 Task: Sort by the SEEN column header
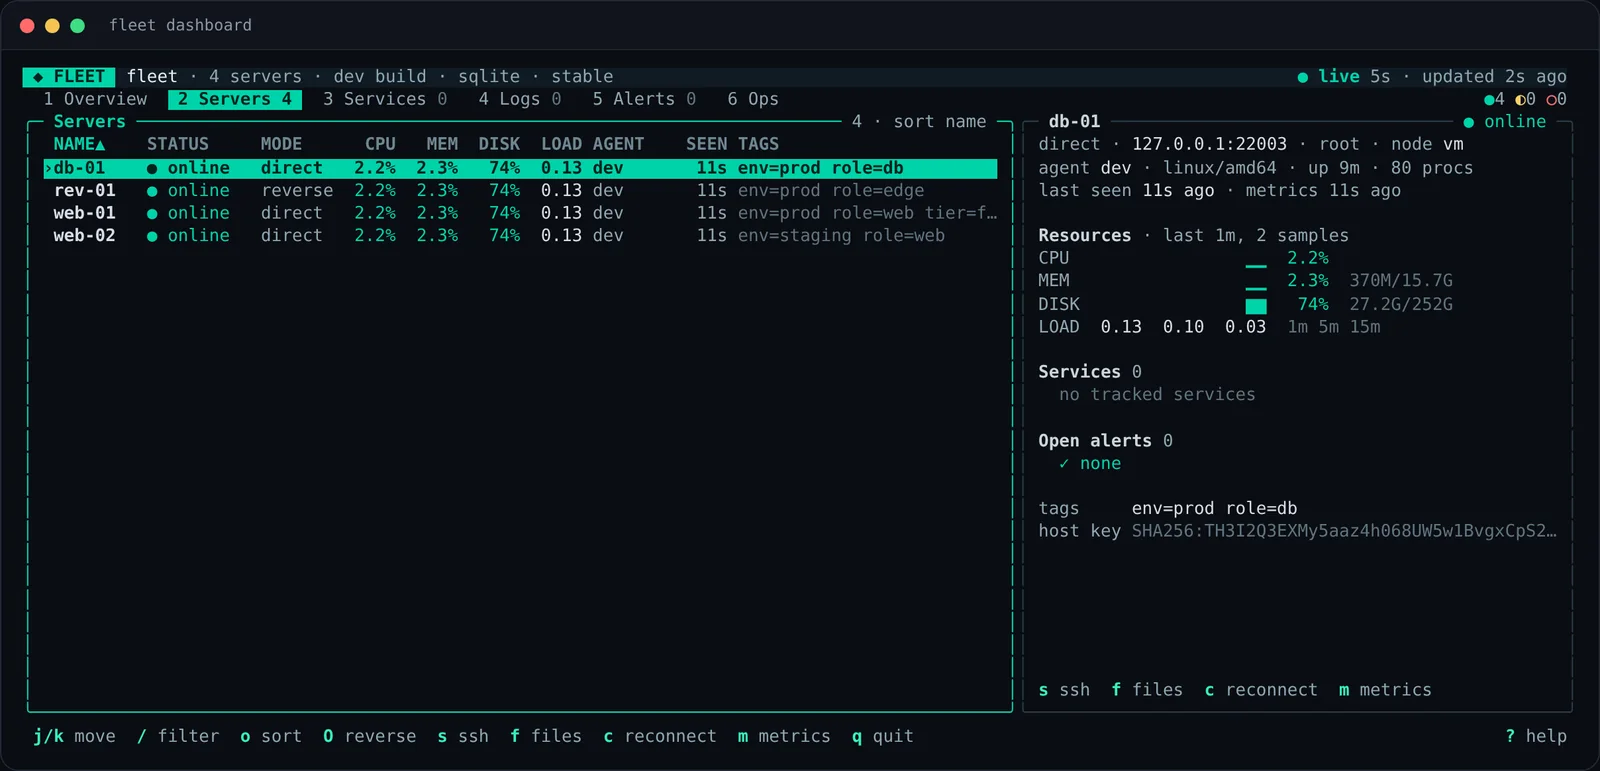click(707, 144)
